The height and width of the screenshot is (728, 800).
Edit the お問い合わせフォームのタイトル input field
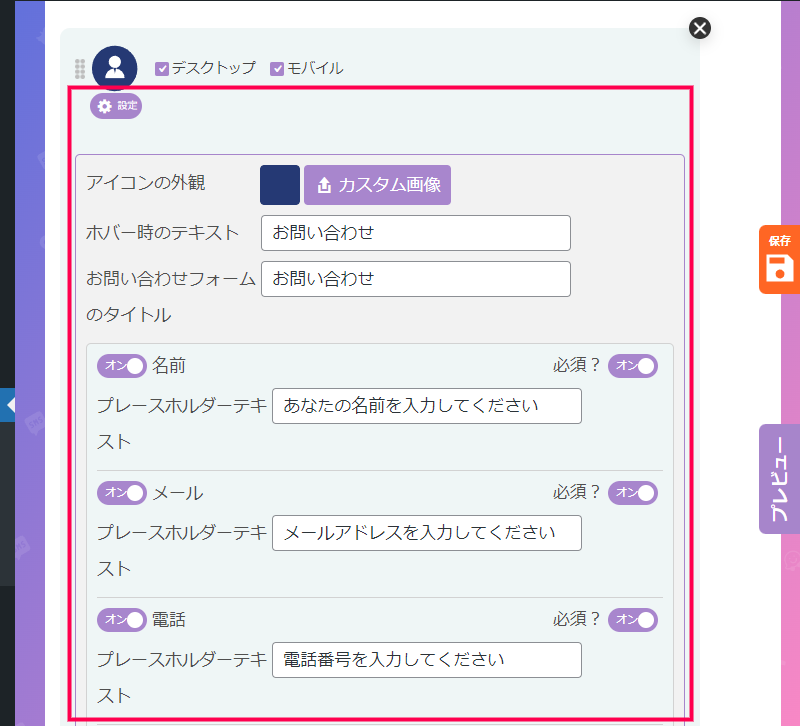(x=416, y=279)
